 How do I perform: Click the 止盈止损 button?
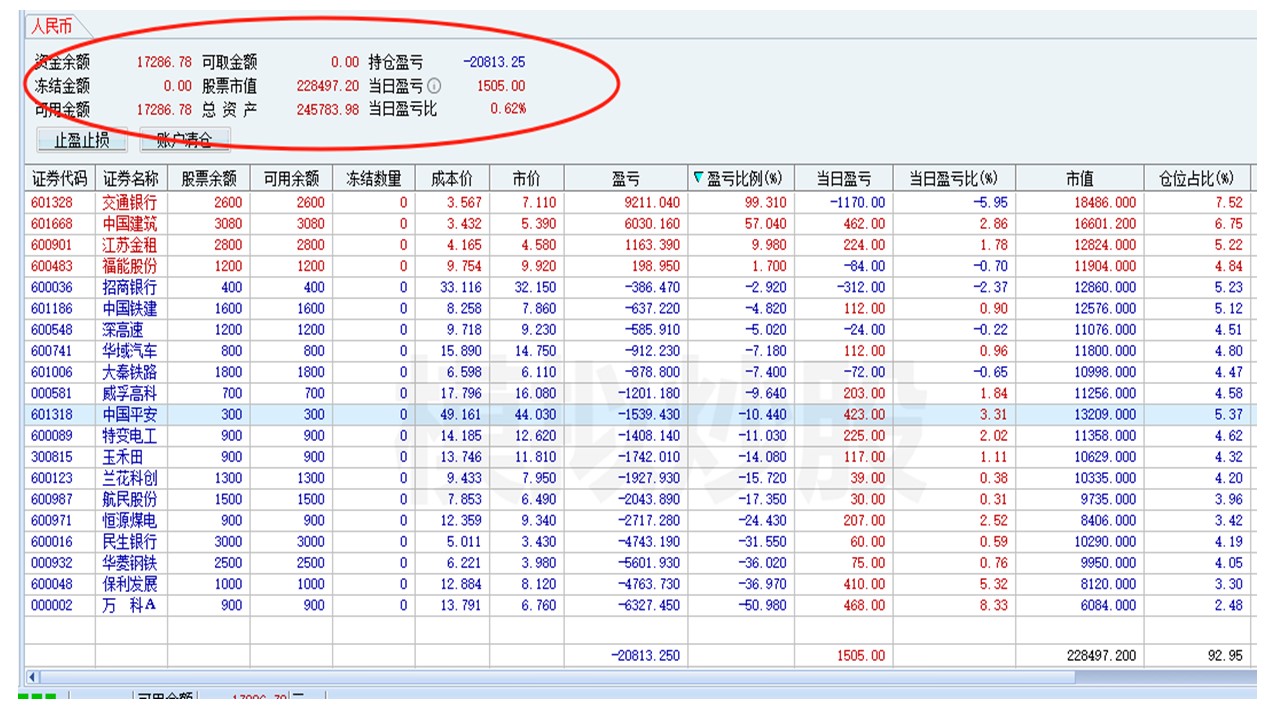tap(82, 140)
